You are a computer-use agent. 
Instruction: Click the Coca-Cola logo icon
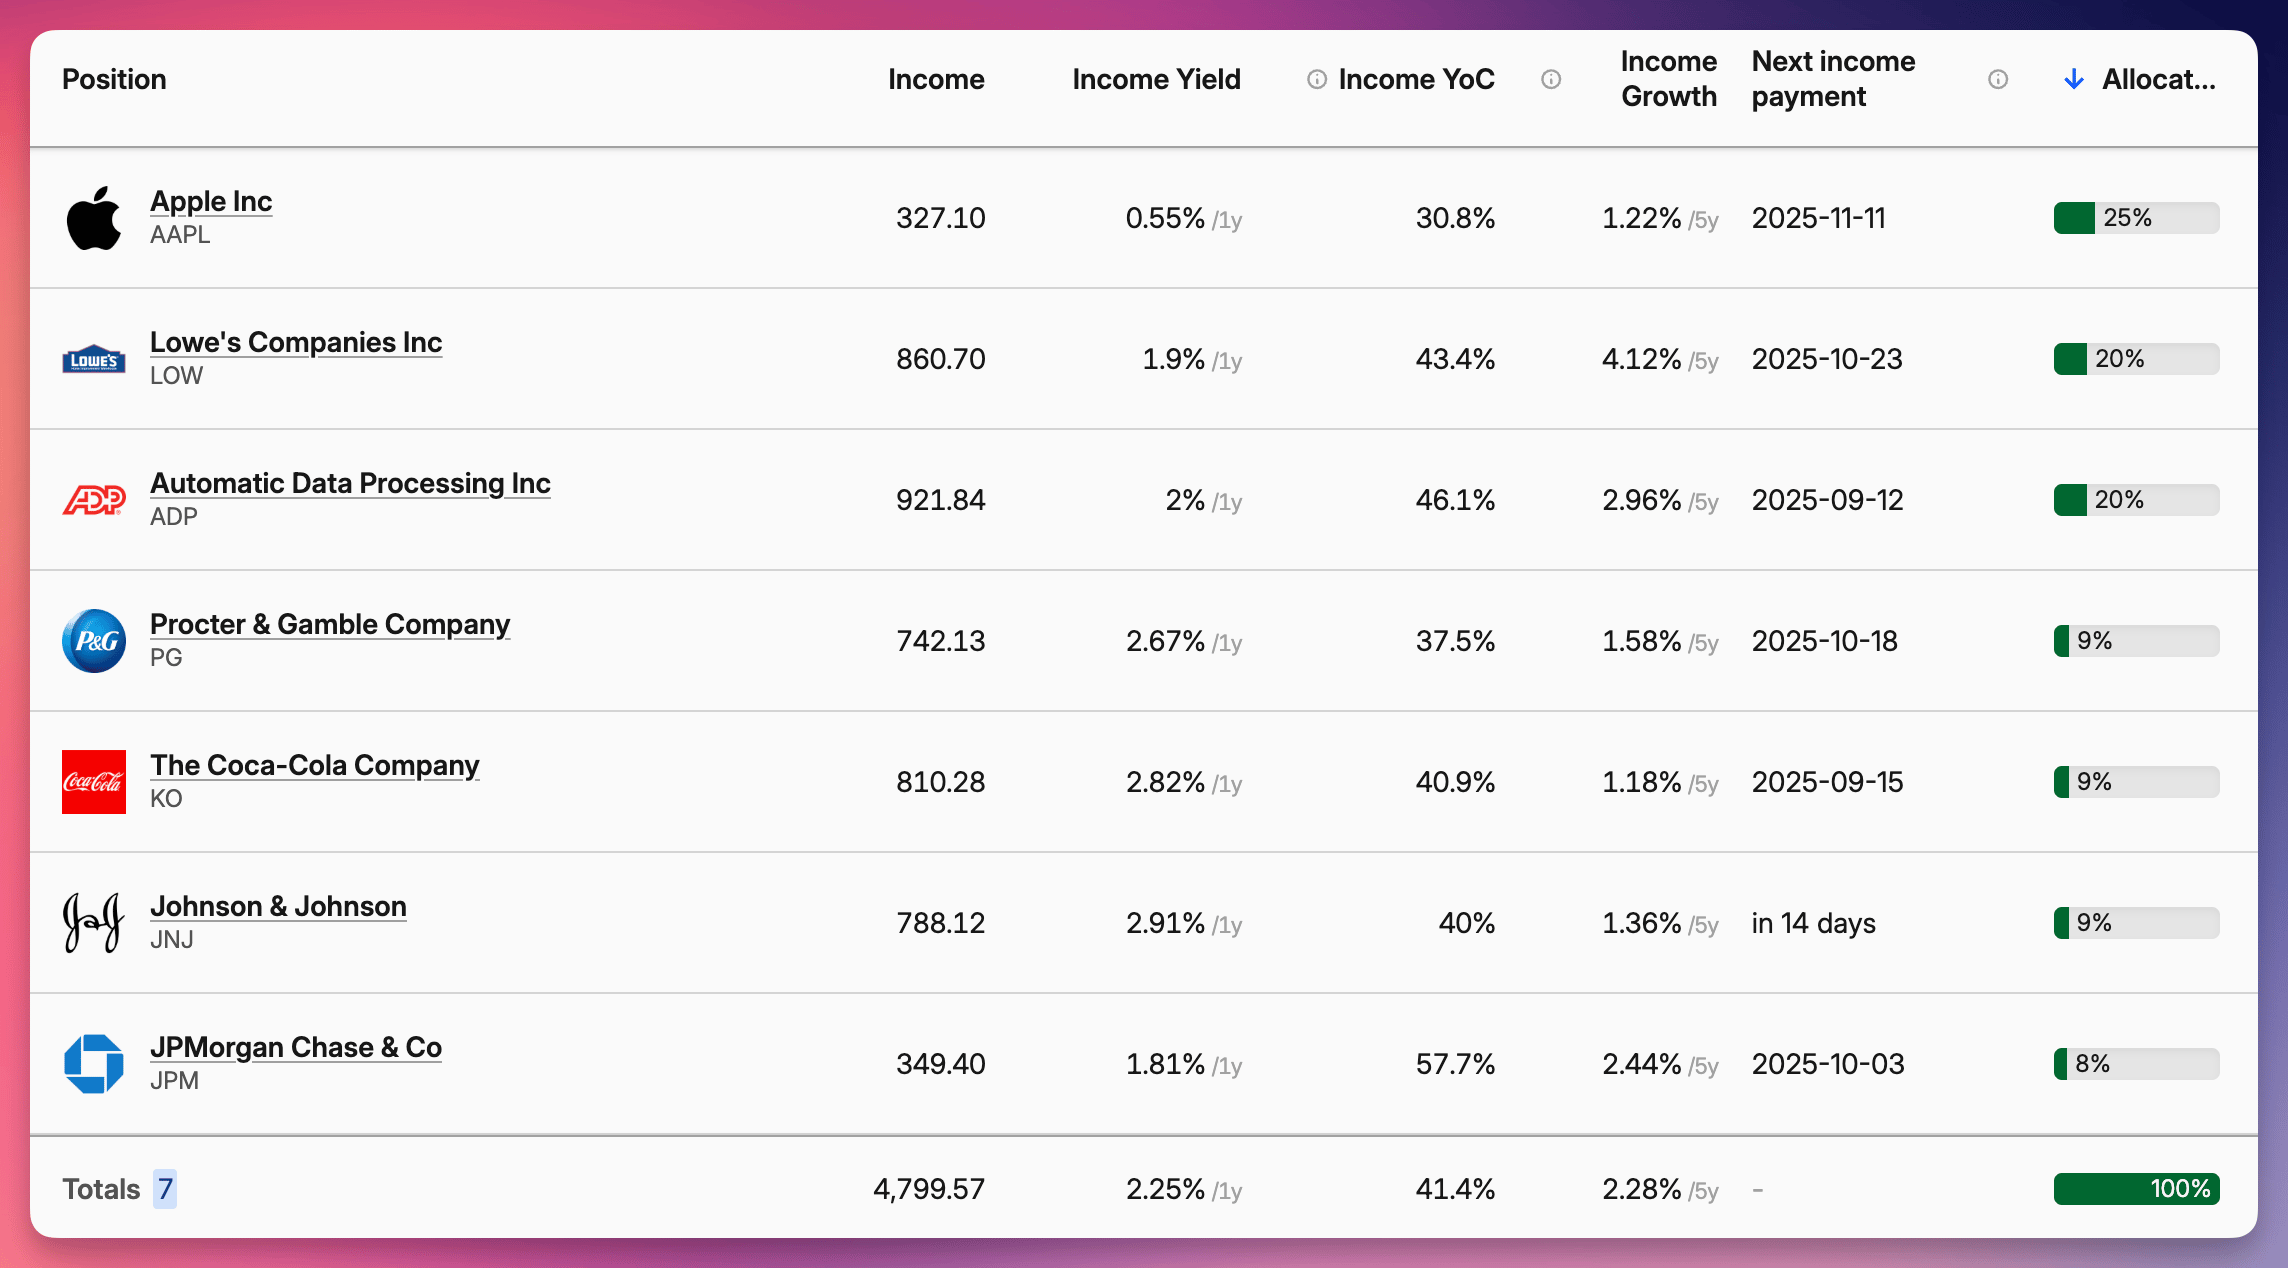tap(94, 782)
